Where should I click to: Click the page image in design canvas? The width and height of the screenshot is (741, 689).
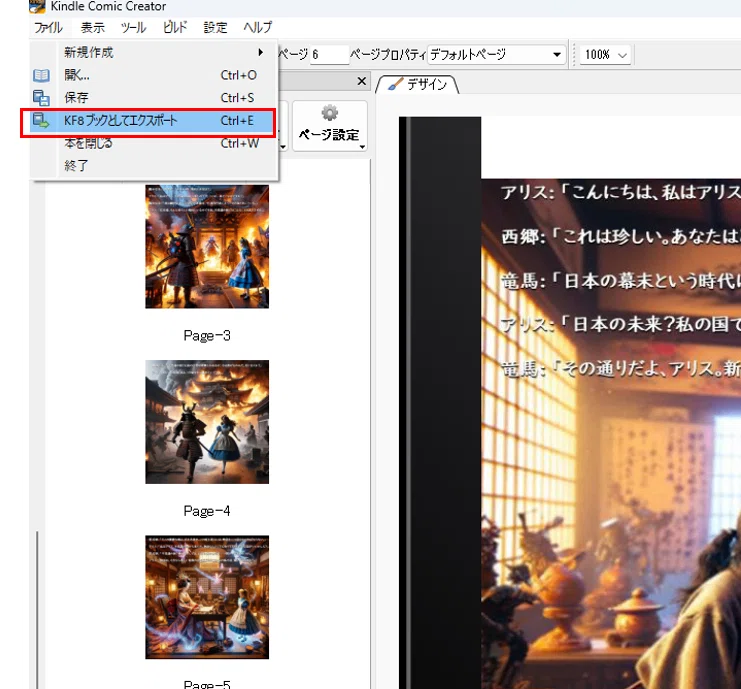click(611, 434)
